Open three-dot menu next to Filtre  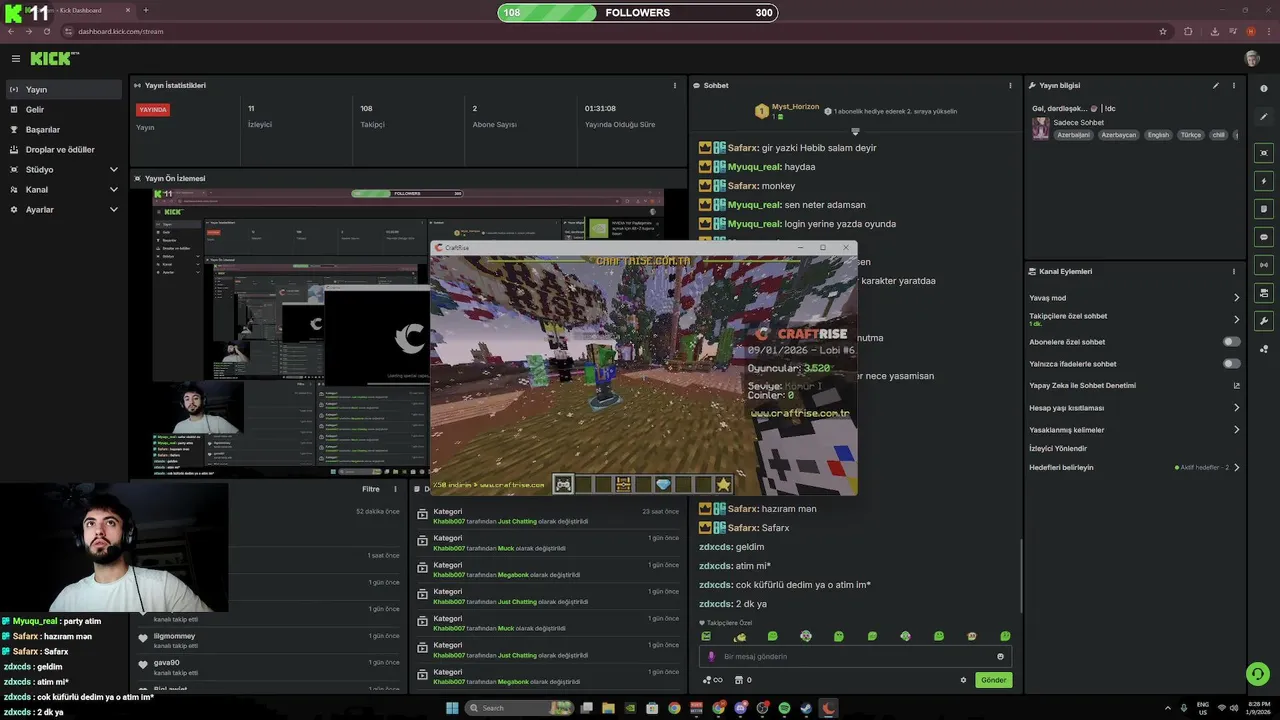click(396, 489)
